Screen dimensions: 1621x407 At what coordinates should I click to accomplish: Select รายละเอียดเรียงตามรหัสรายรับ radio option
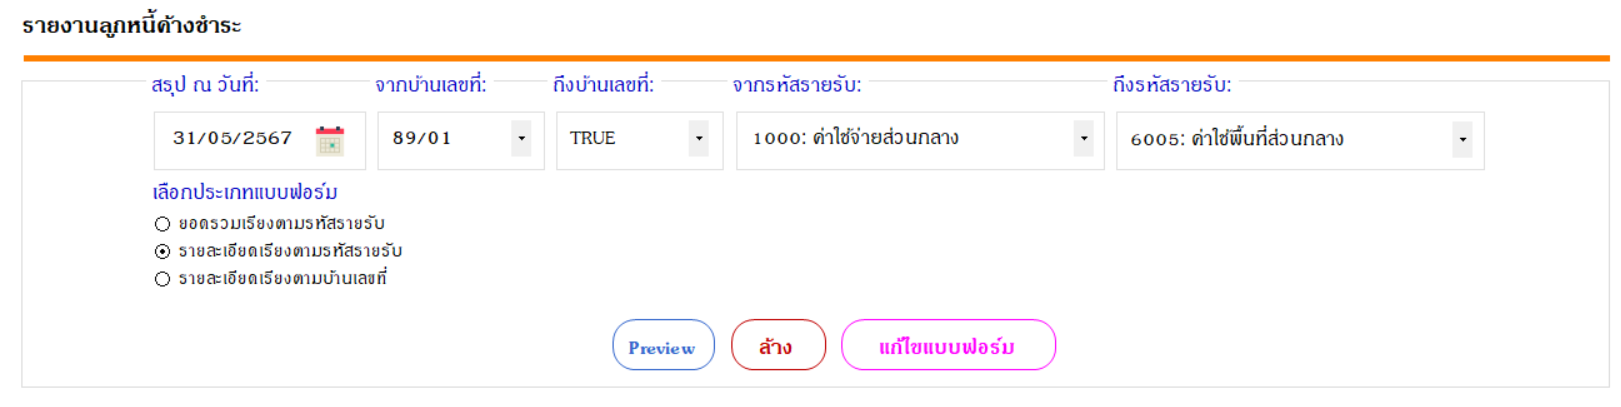[x=162, y=251]
